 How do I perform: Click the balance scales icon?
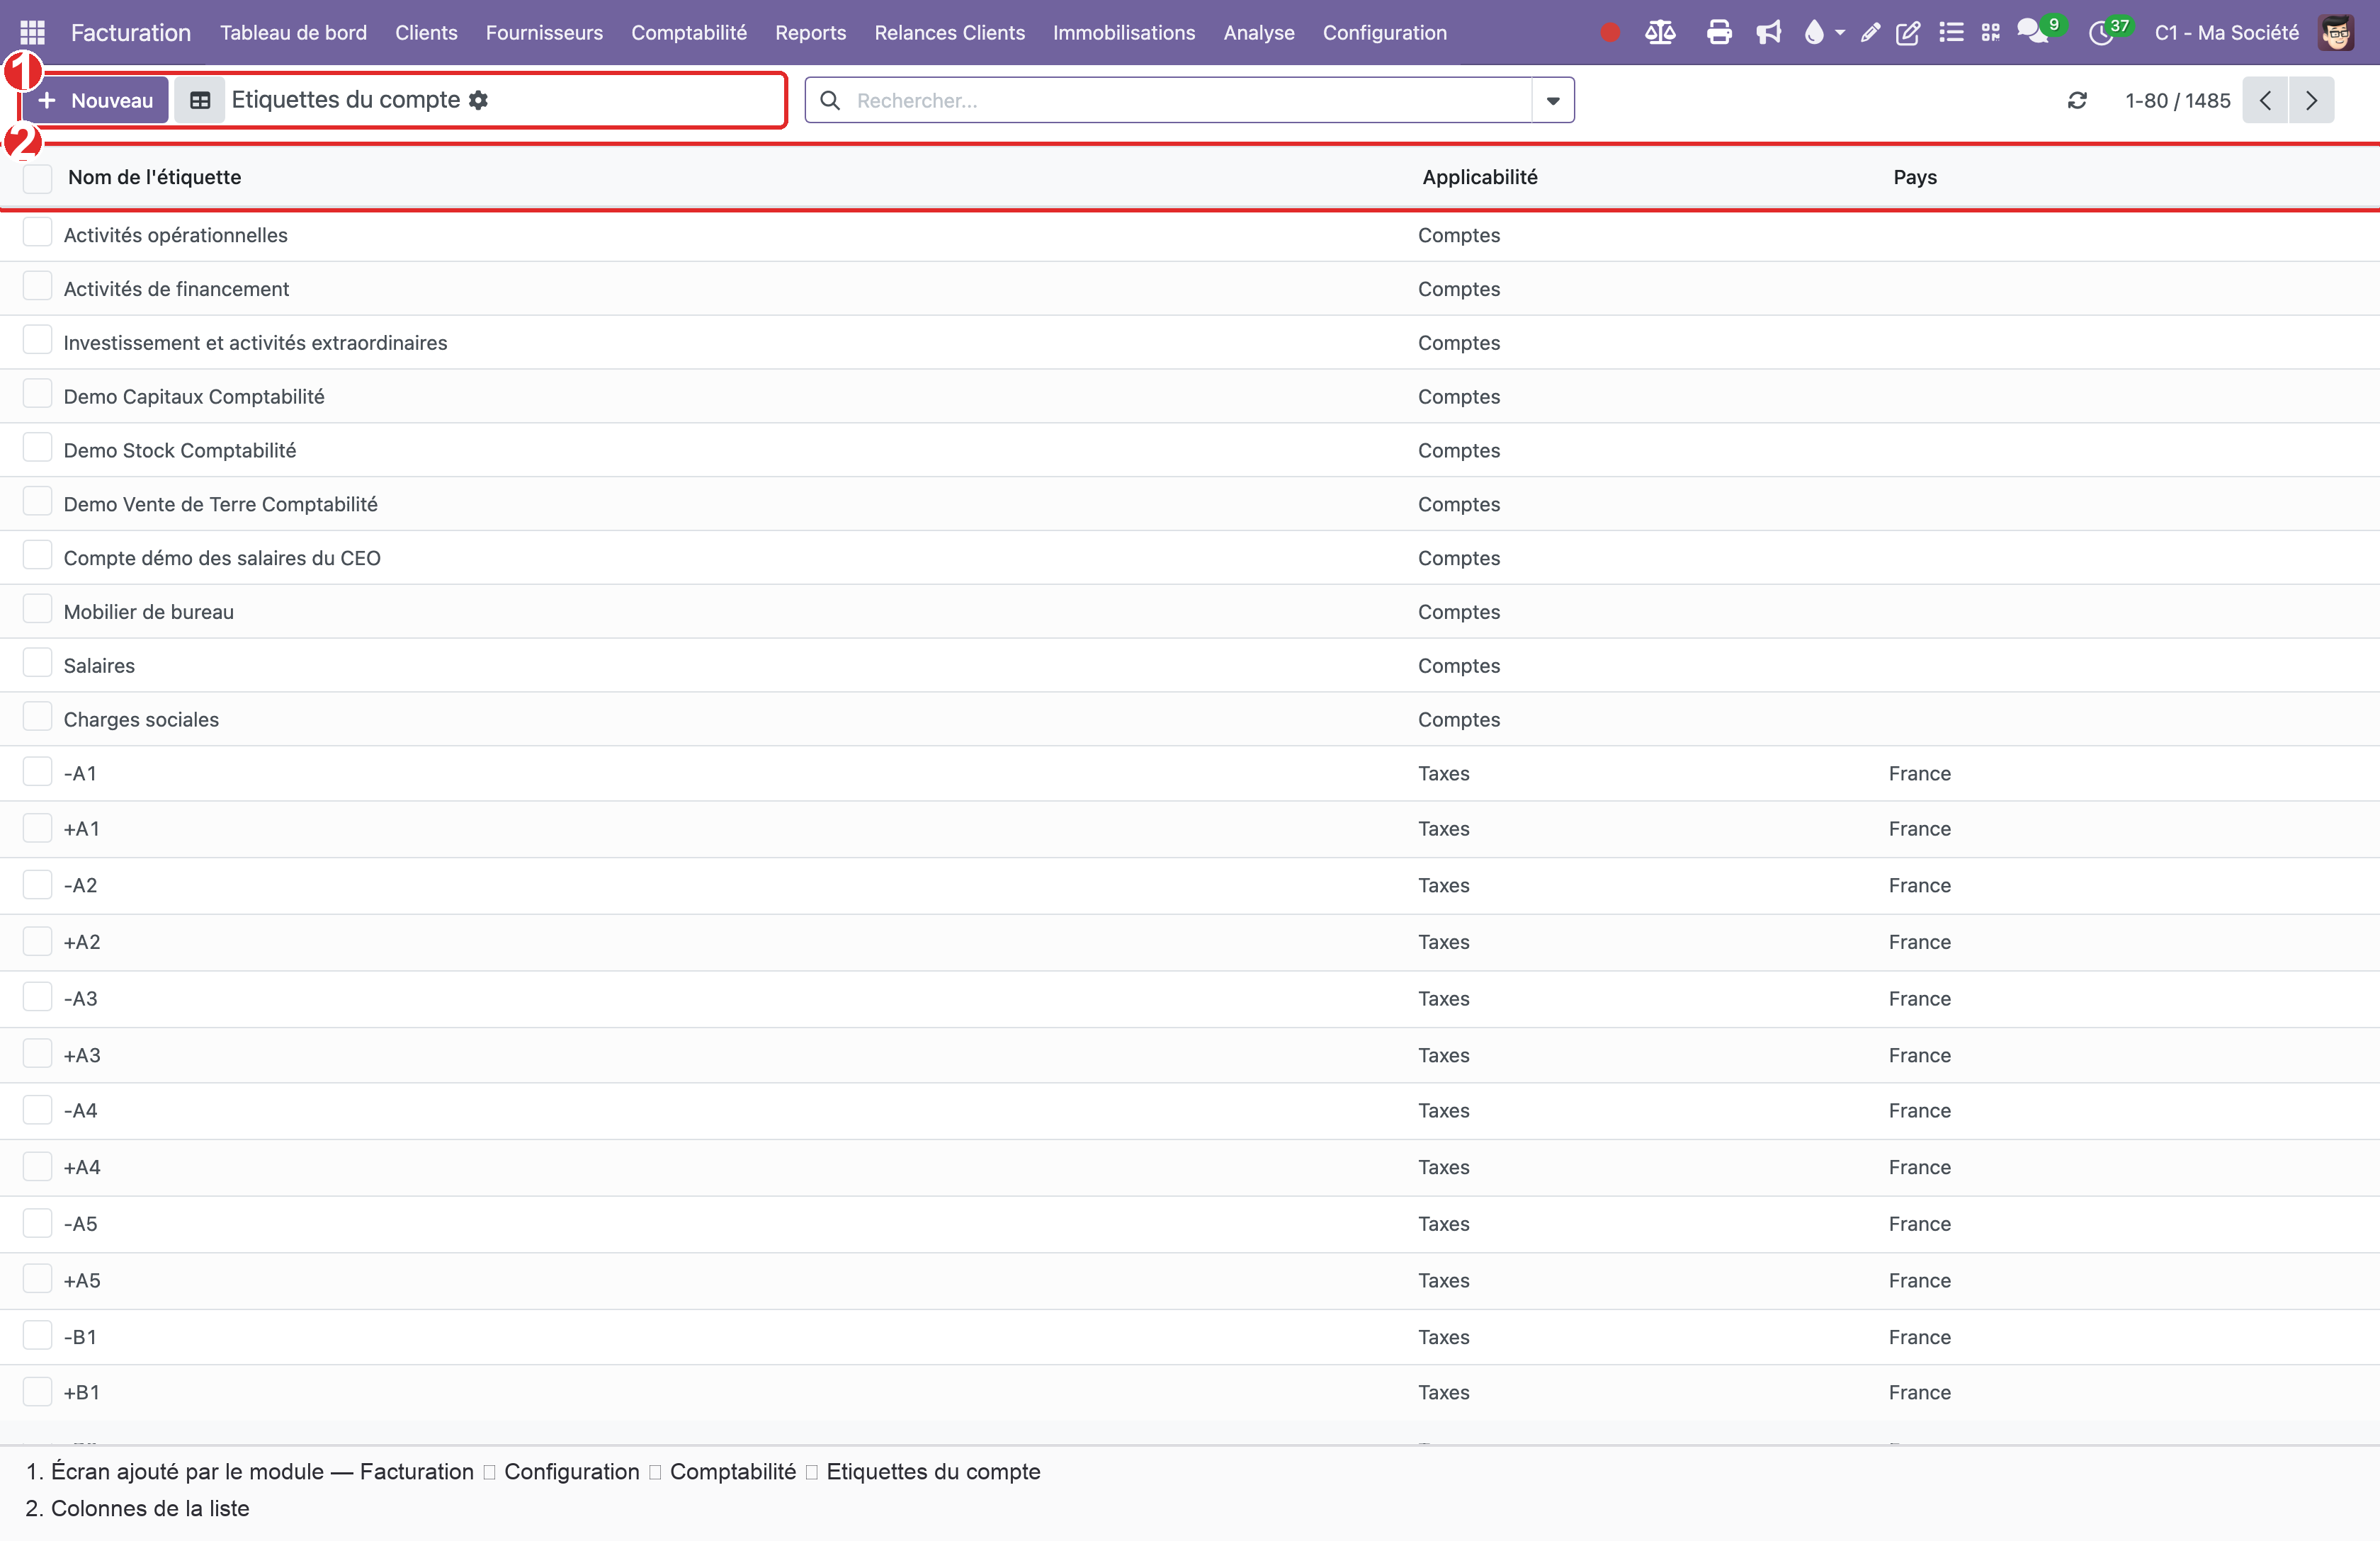point(1660,32)
